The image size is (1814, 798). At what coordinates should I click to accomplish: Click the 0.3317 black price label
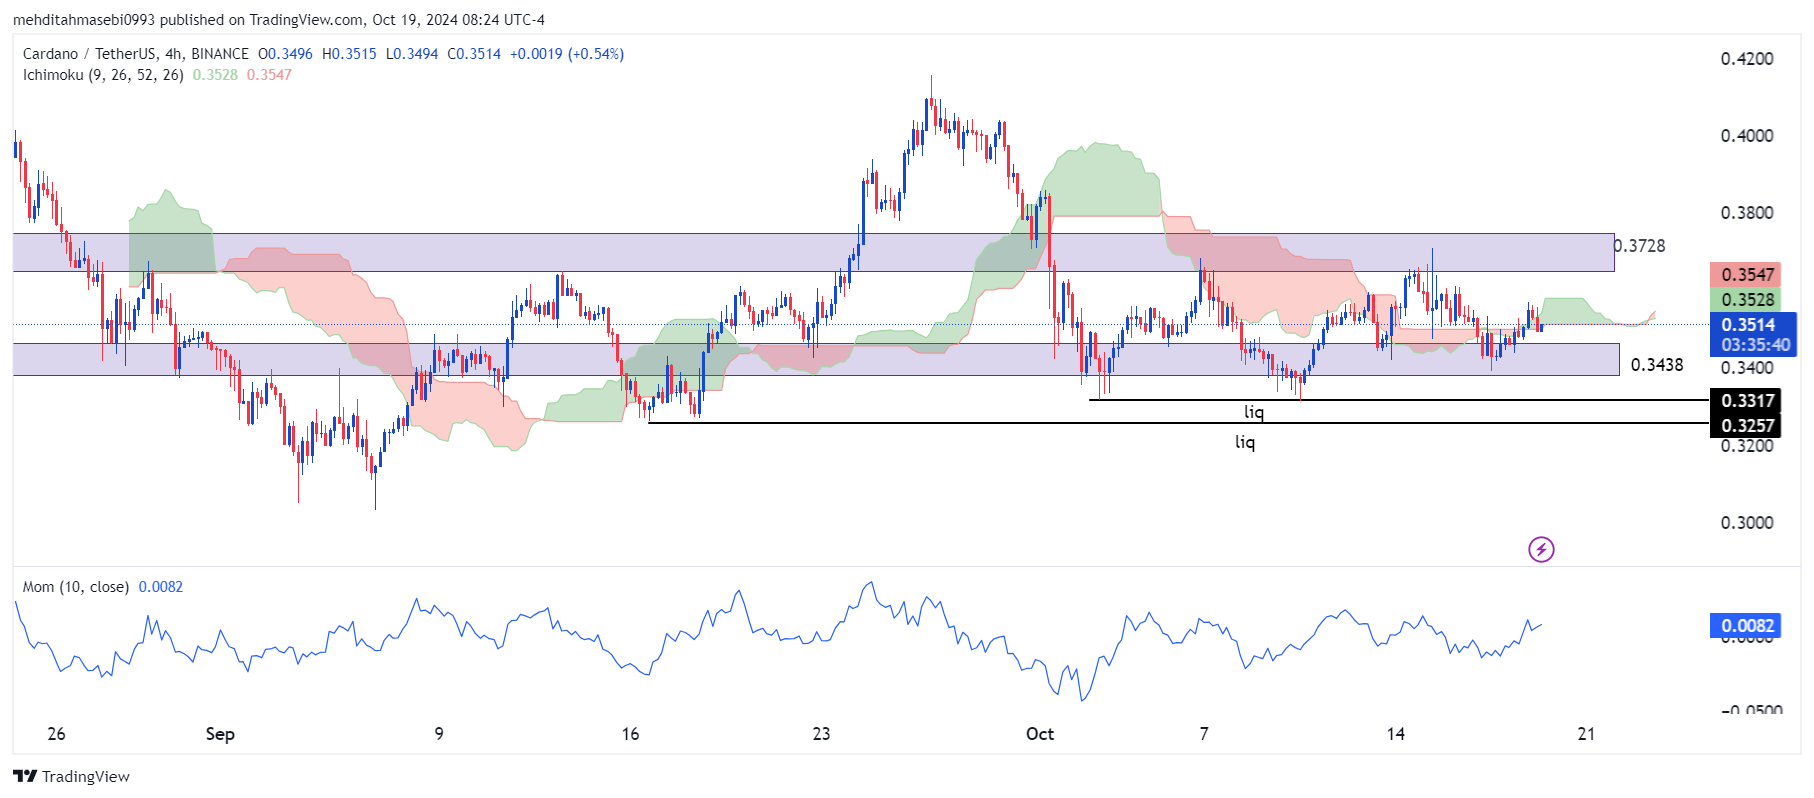1746,400
